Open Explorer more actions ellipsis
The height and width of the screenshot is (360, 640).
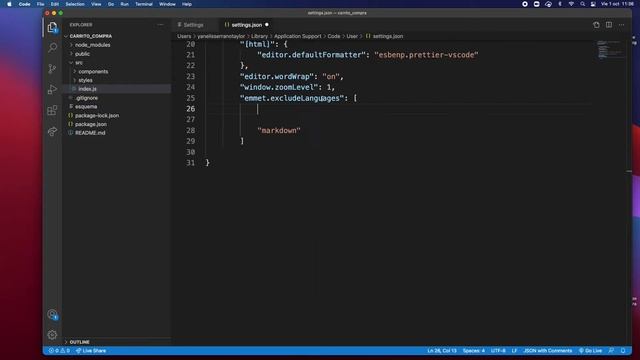(x=160, y=25)
